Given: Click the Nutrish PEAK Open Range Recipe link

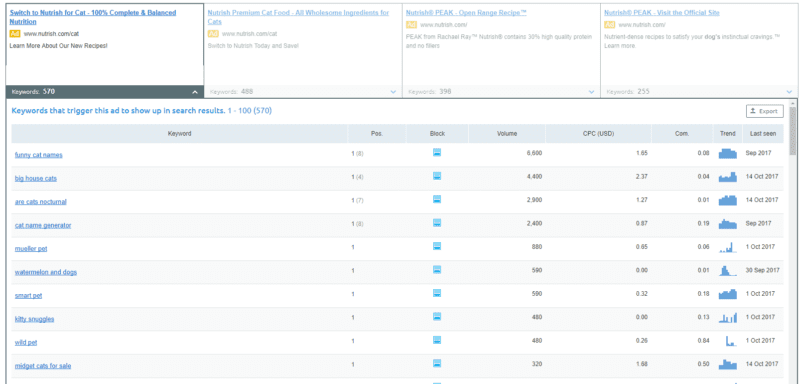Looking at the screenshot, I should pyautogui.click(x=466, y=13).
